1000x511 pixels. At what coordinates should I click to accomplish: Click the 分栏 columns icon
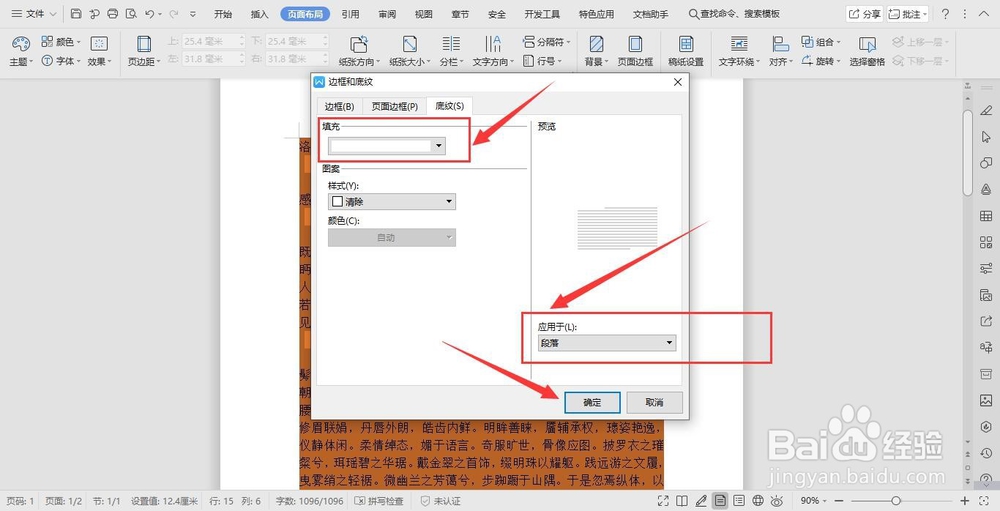[x=451, y=43]
